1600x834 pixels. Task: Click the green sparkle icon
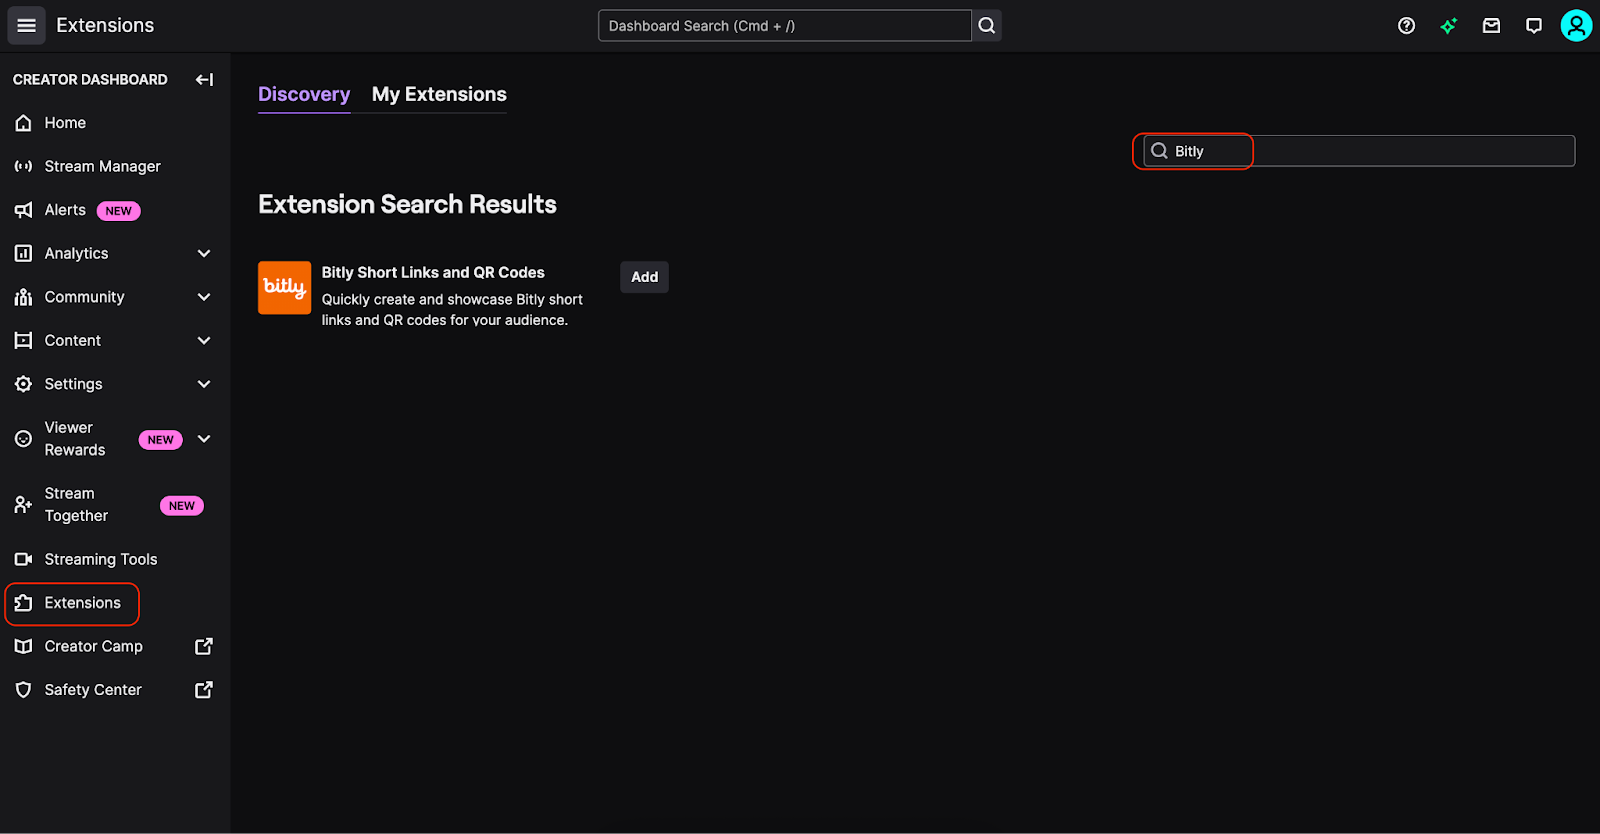(1449, 26)
